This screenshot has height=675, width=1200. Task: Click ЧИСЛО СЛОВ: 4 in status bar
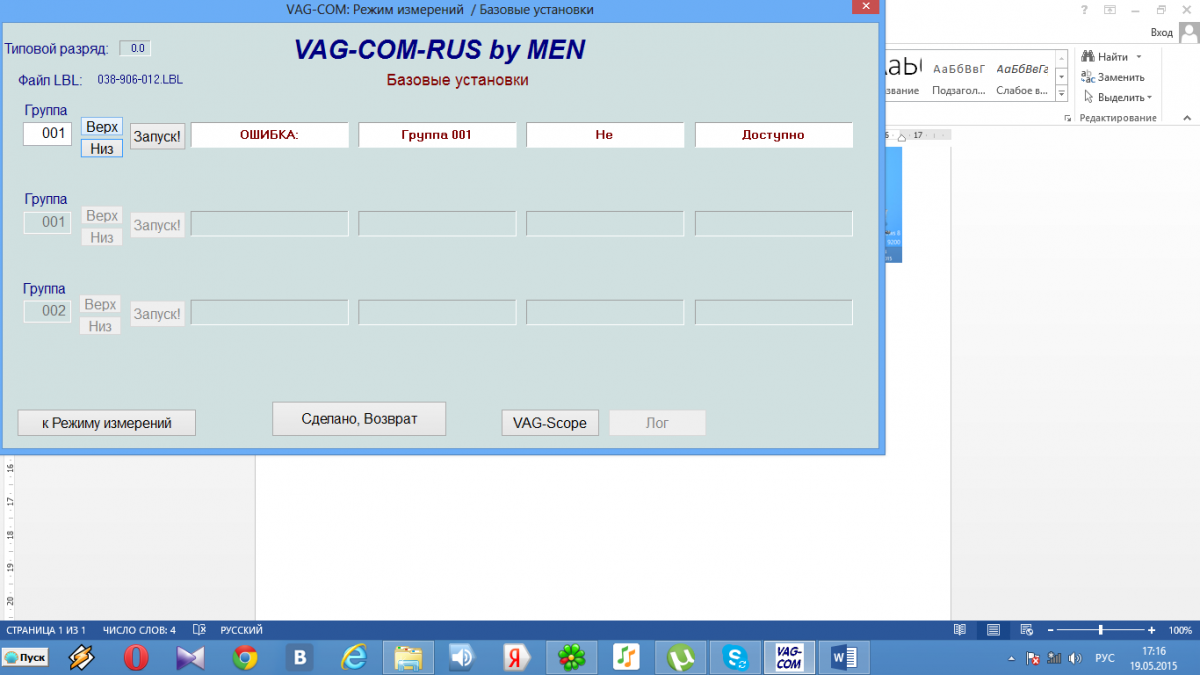point(139,630)
